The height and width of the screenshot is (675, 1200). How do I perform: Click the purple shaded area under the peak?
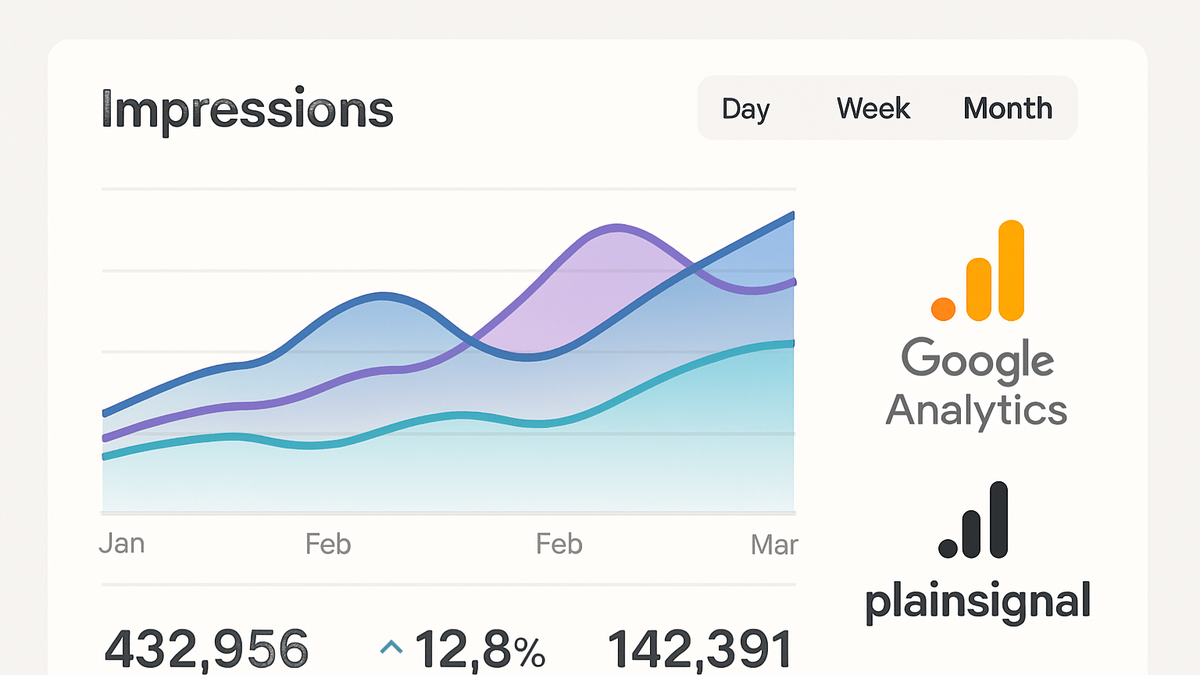[590, 290]
